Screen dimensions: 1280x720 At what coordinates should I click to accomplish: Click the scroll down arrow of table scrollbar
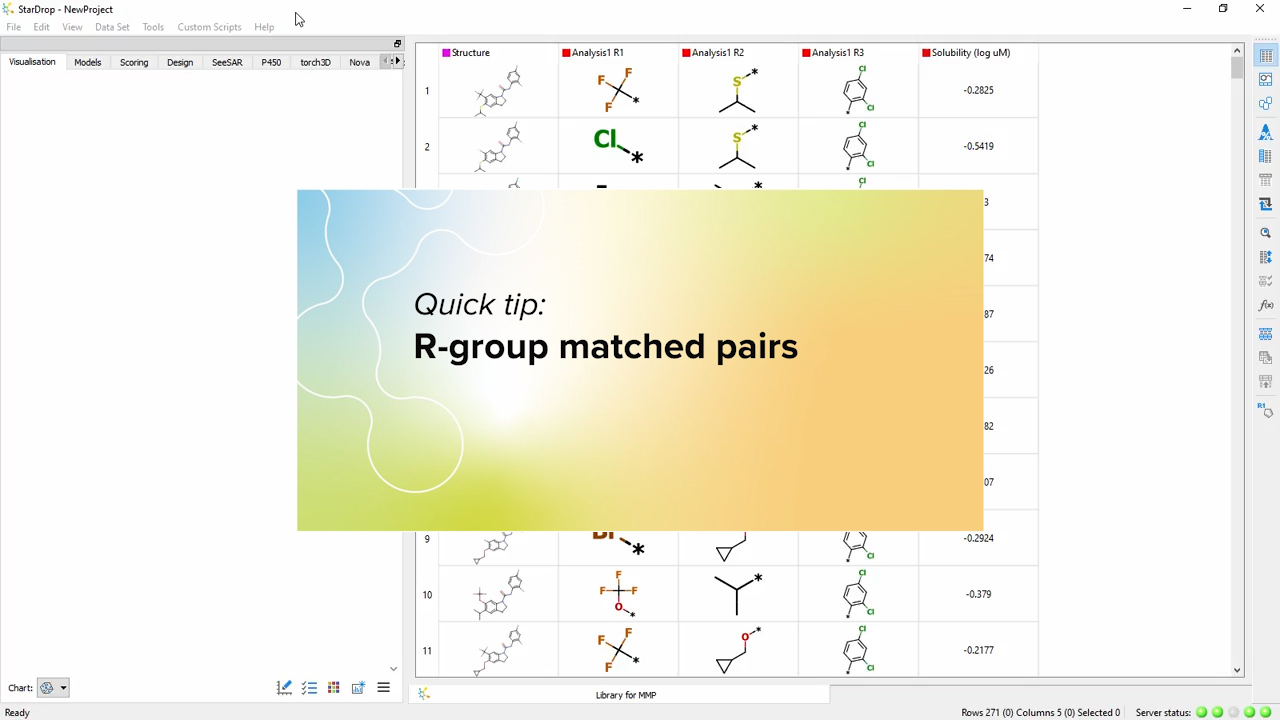click(x=1237, y=670)
